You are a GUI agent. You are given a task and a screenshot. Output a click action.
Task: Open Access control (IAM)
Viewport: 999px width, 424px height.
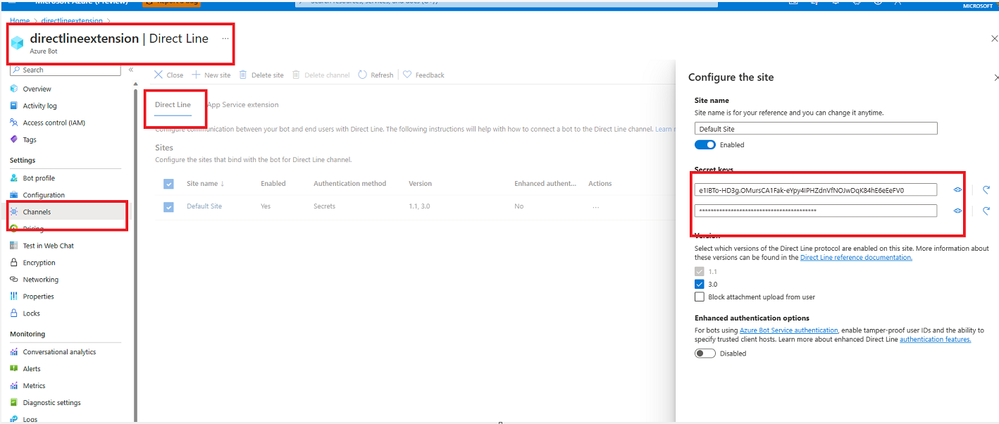click(54, 122)
